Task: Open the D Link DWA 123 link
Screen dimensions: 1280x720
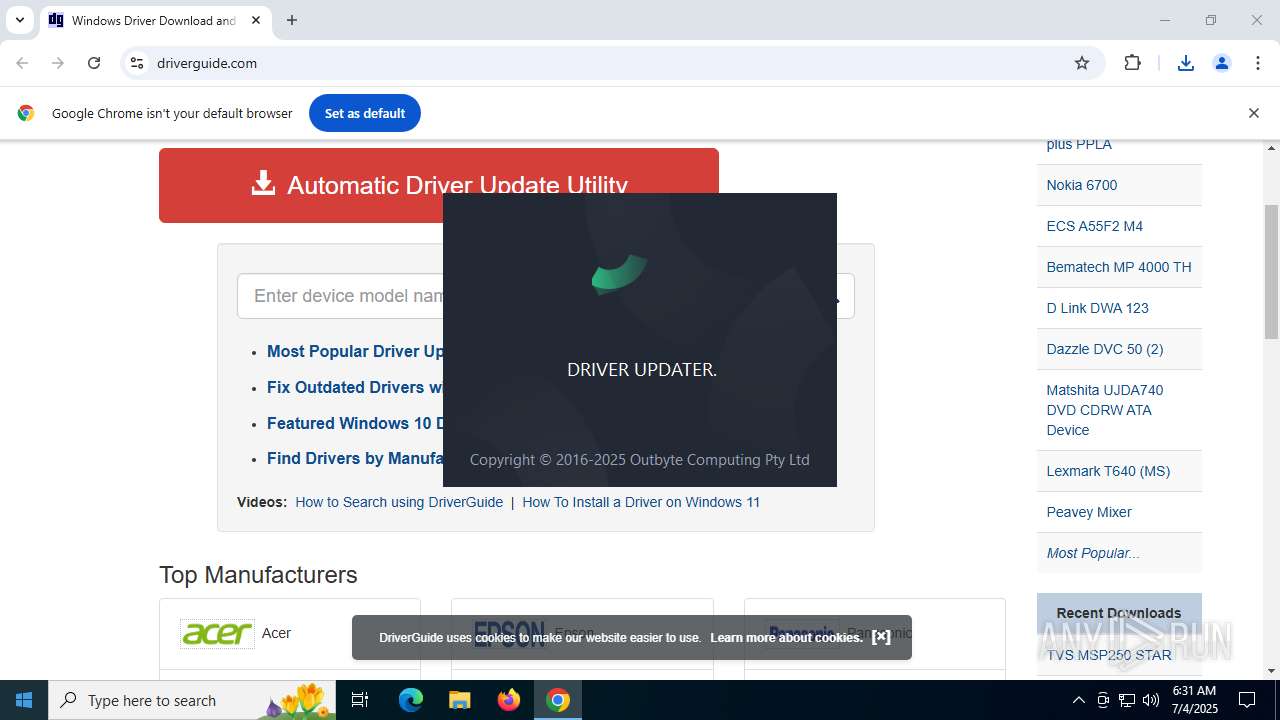Action: pos(1098,308)
